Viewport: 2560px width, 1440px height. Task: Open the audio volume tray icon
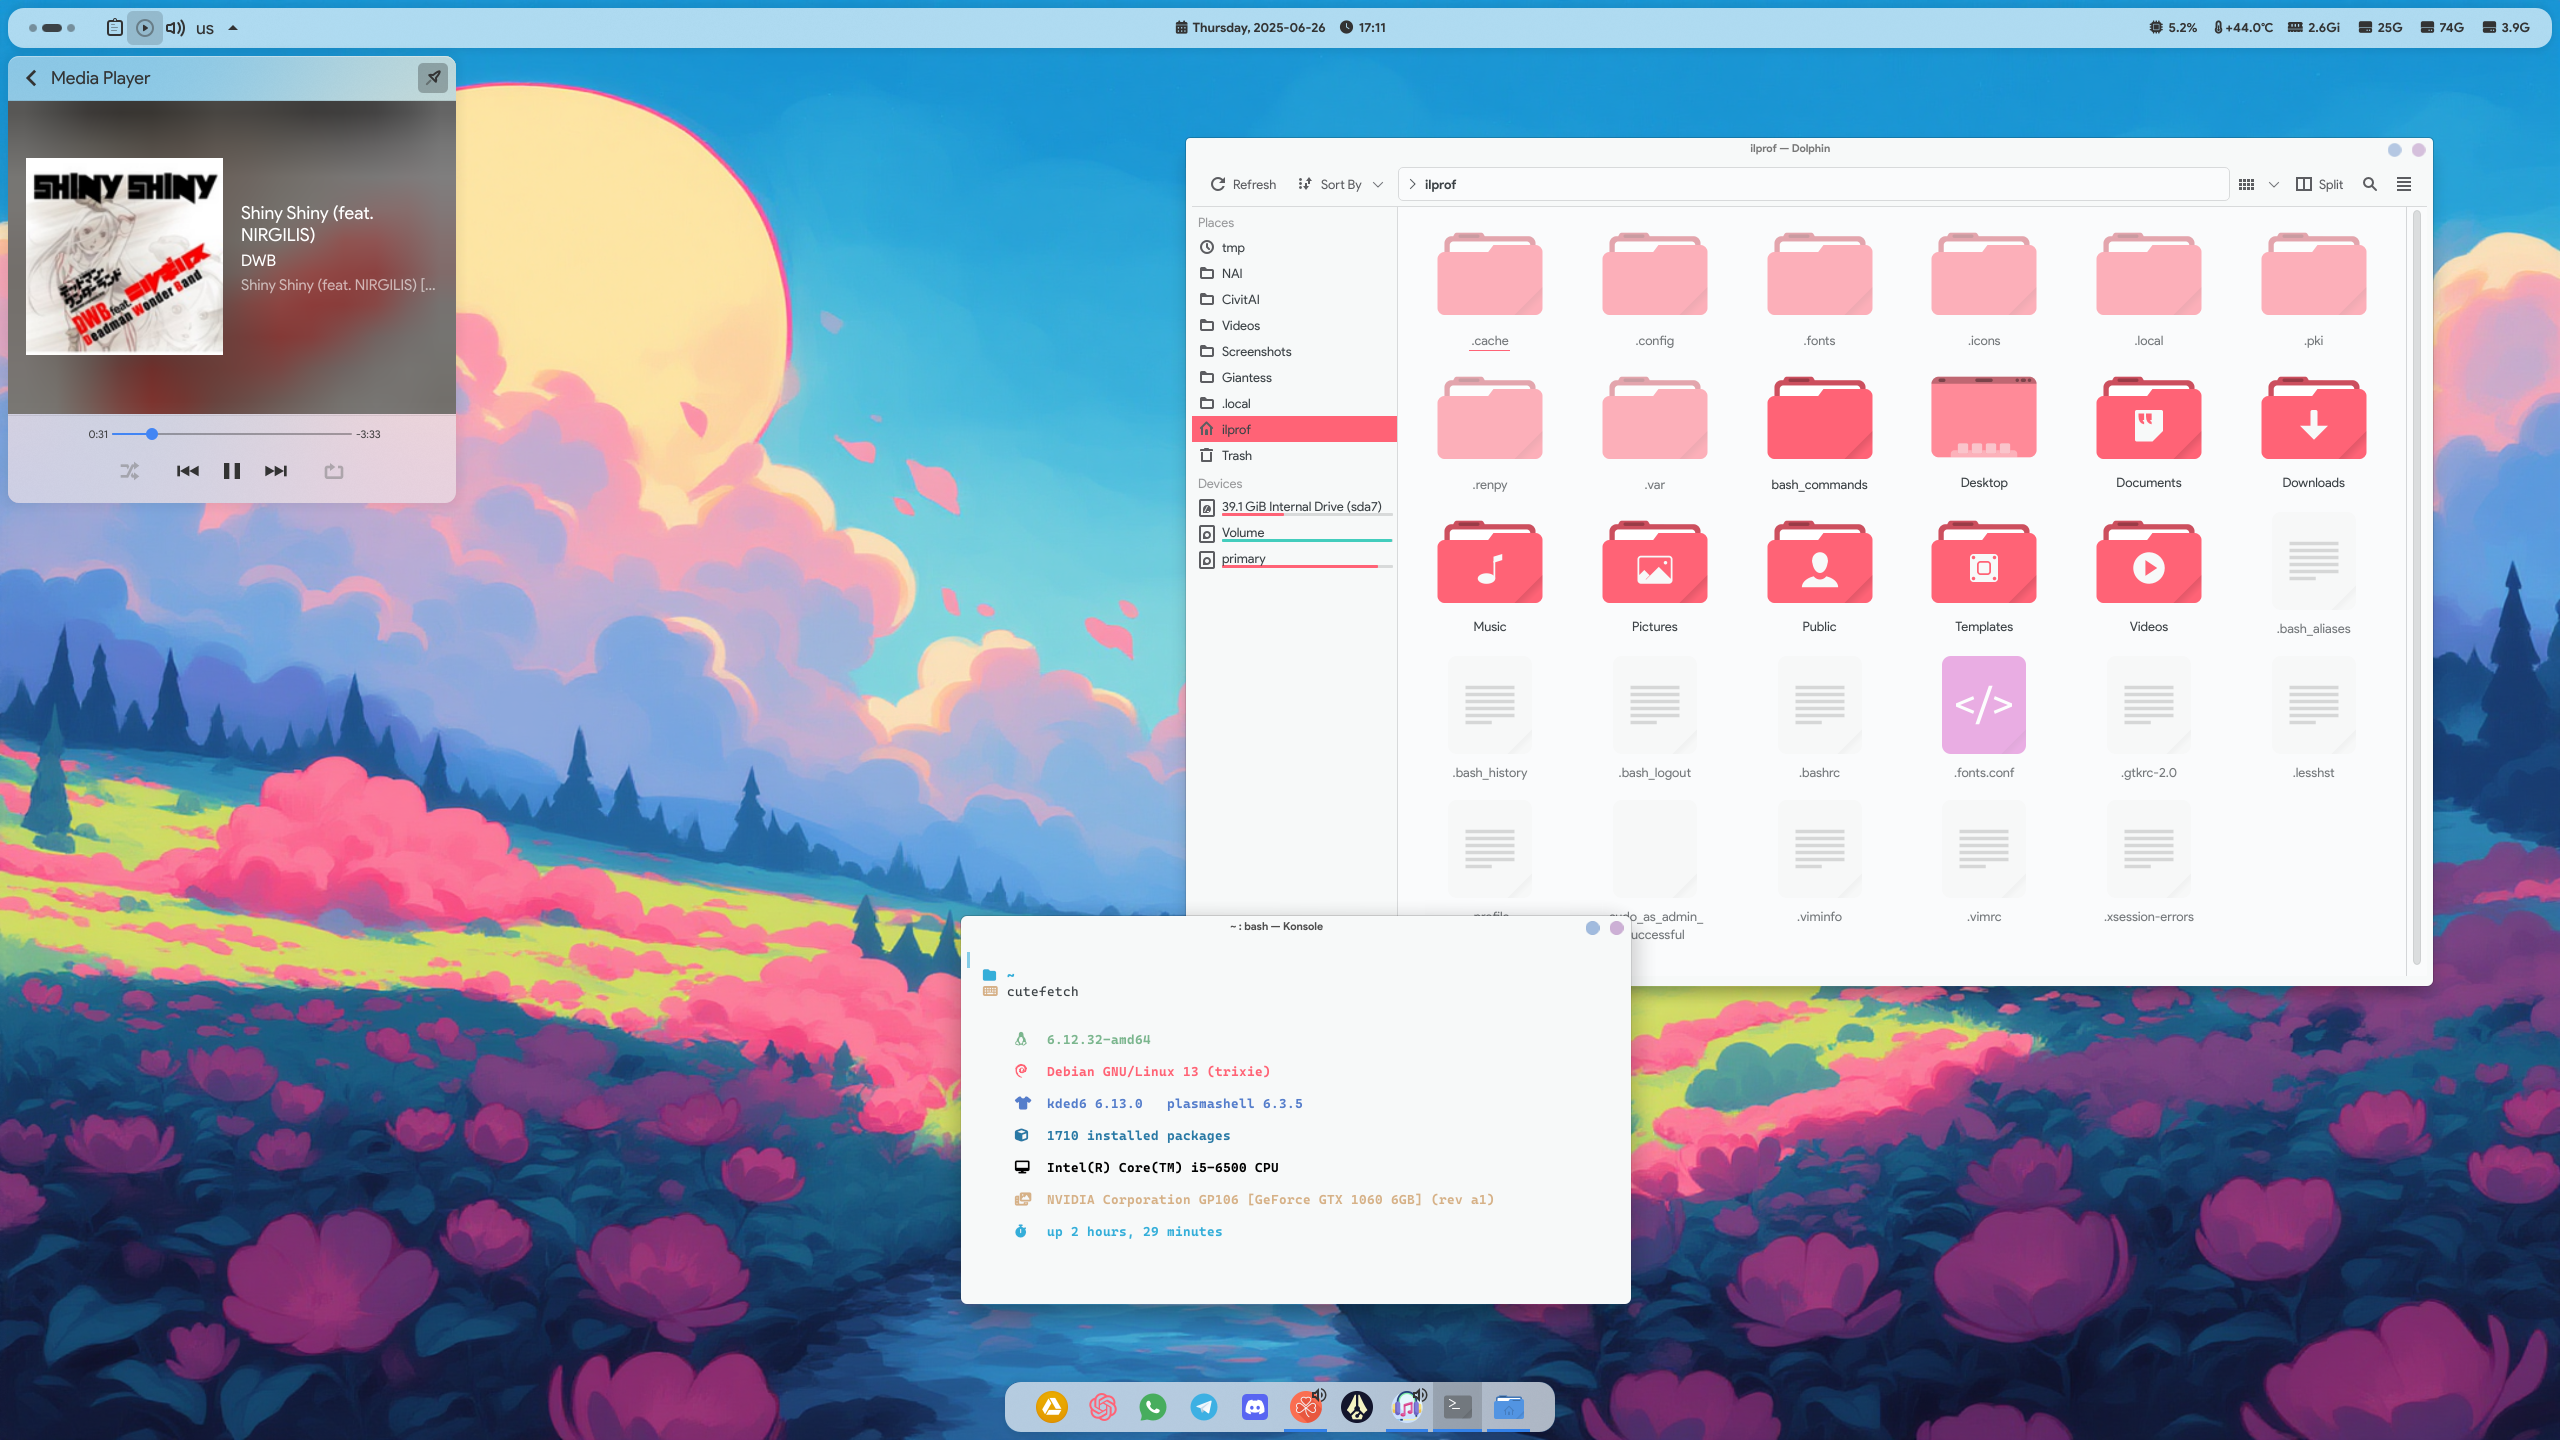pyautogui.click(x=175, y=28)
